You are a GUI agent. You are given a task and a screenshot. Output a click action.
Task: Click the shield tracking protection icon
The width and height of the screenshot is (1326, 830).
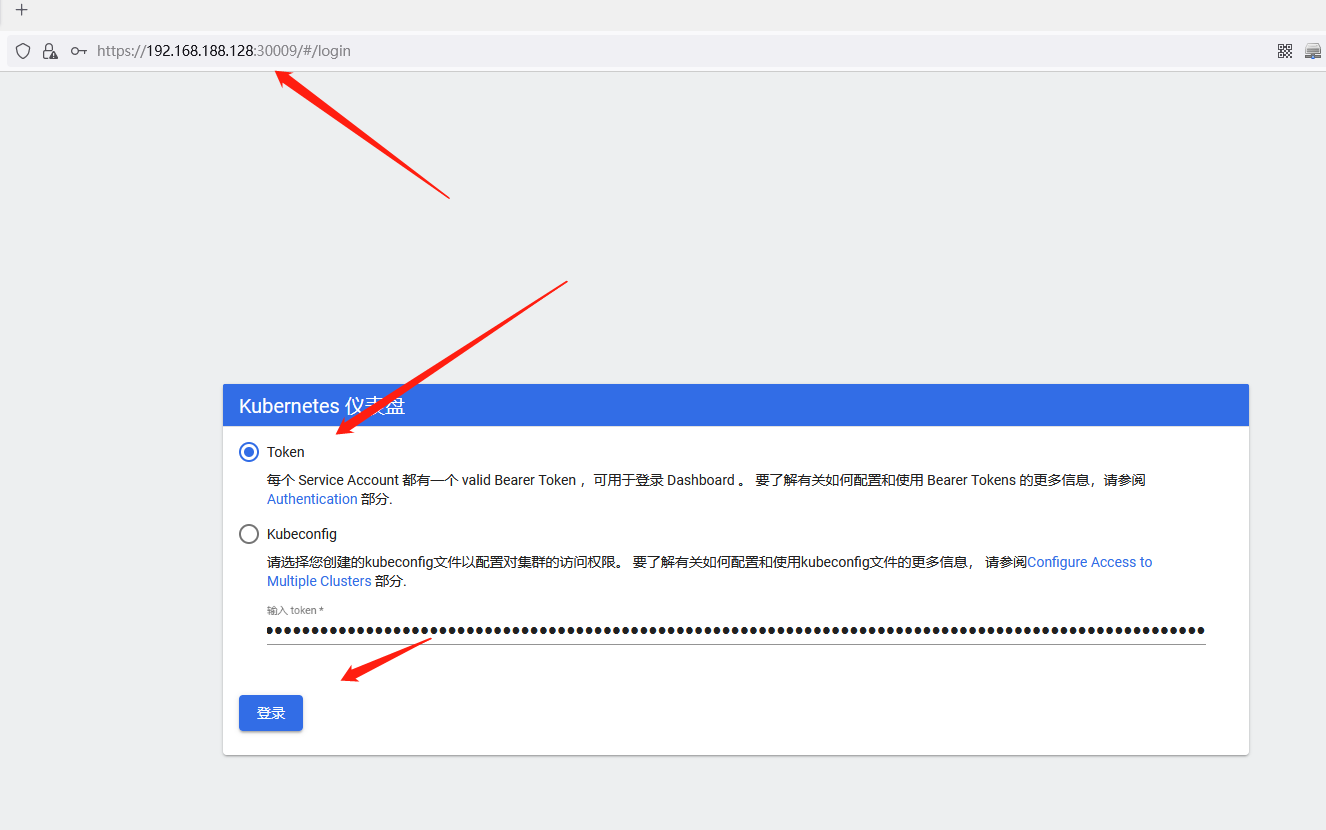(23, 51)
